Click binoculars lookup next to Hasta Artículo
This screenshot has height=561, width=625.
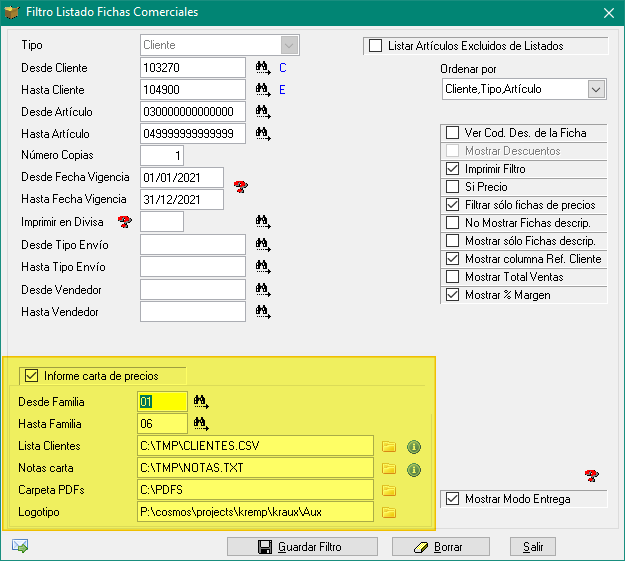[x=263, y=134]
